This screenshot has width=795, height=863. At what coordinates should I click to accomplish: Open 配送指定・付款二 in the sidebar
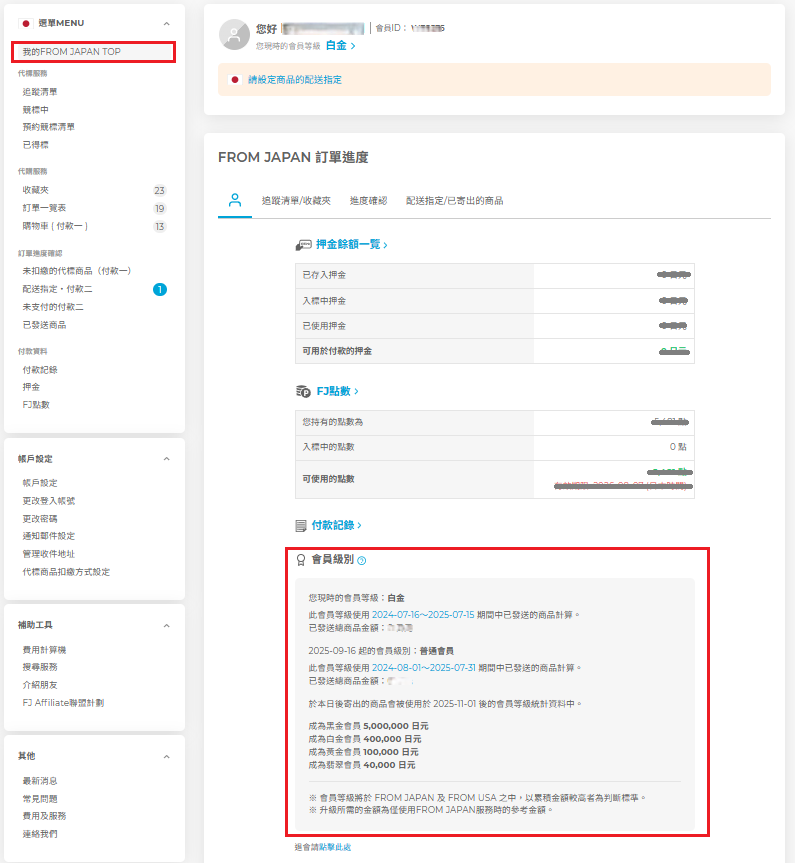point(57,289)
